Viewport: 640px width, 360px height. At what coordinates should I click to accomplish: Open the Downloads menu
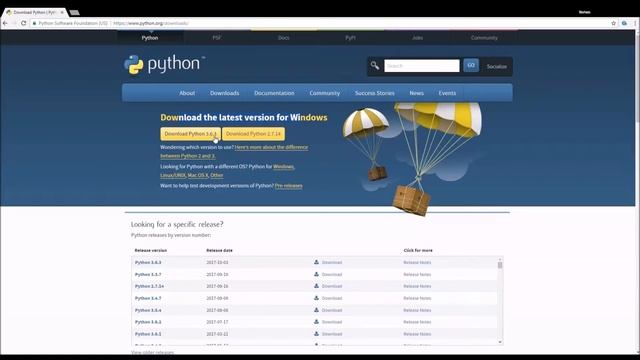(x=224, y=93)
